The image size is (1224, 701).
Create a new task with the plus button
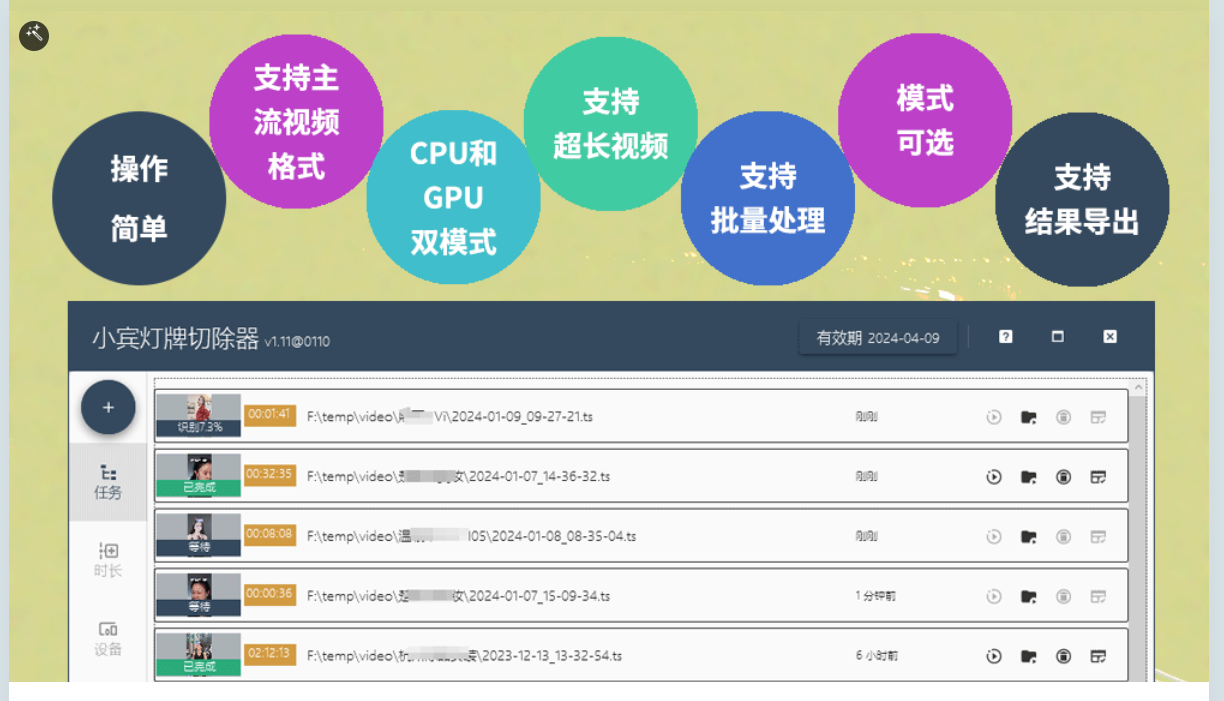coord(108,407)
